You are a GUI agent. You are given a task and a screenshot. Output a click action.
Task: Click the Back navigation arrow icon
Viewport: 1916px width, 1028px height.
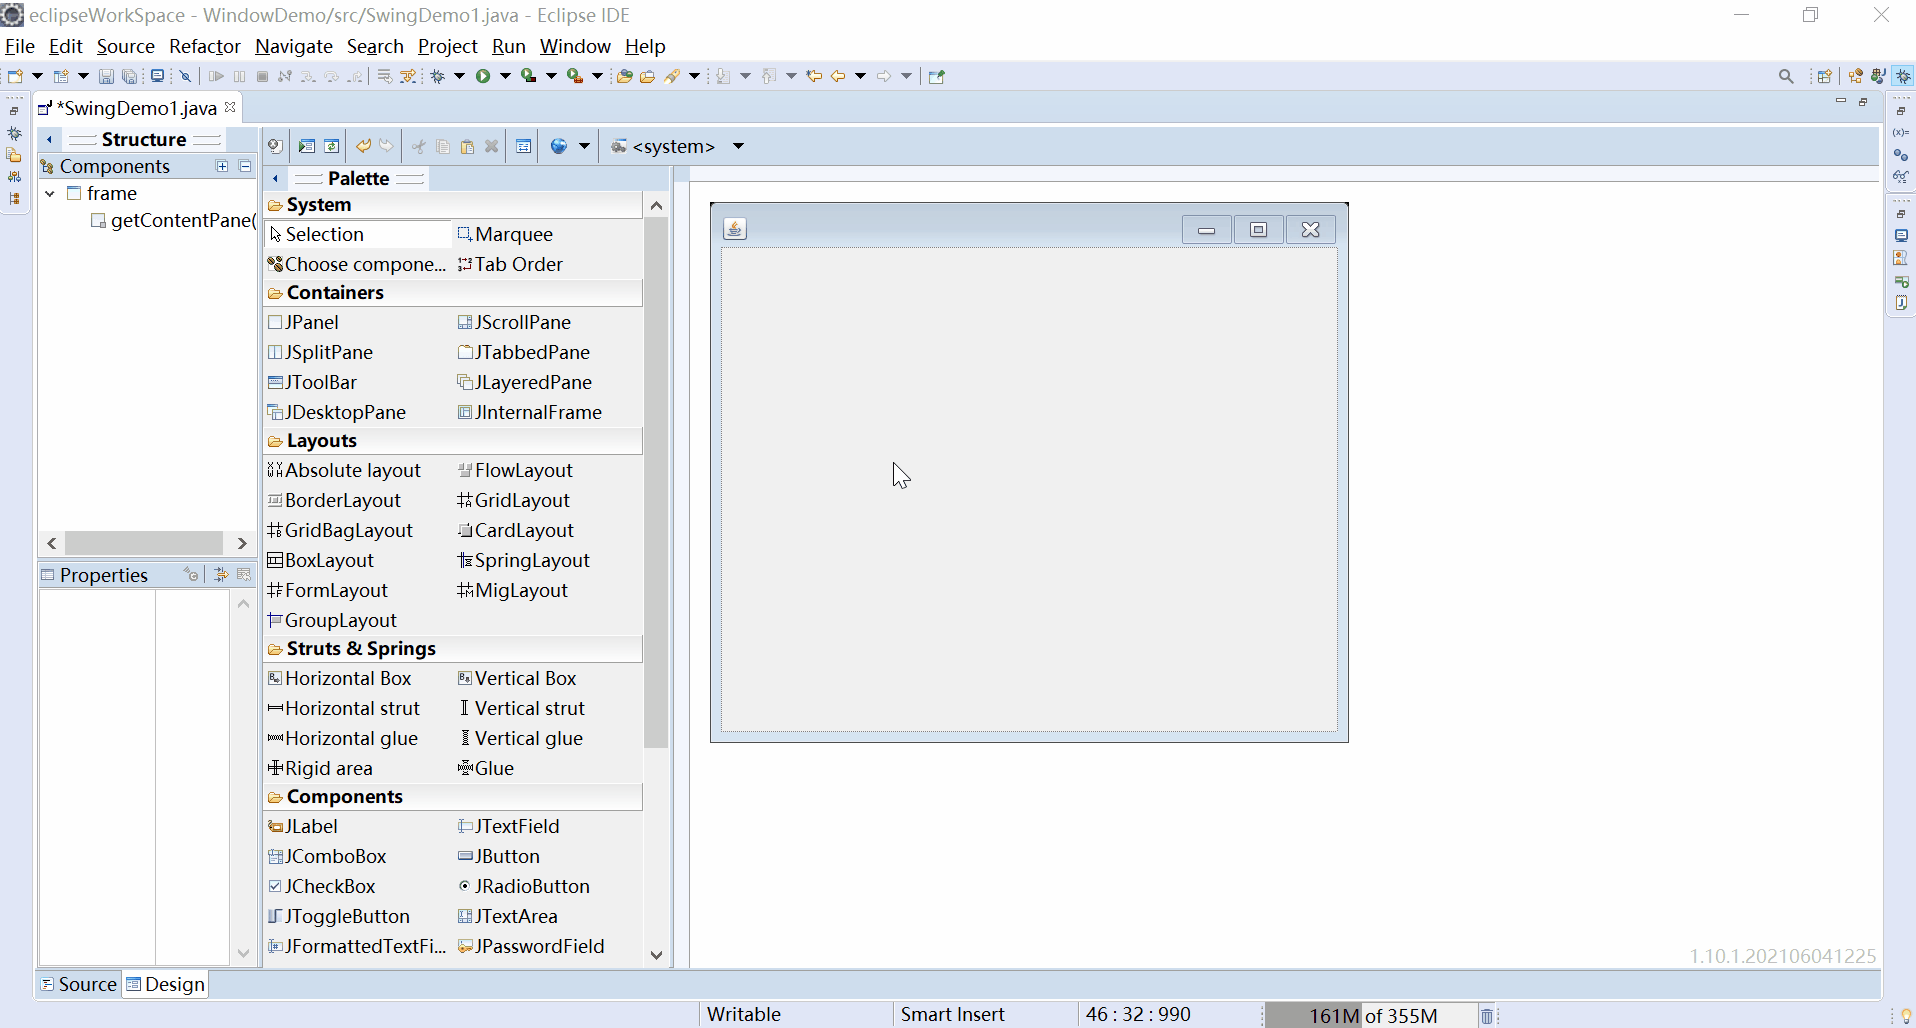[x=838, y=76]
